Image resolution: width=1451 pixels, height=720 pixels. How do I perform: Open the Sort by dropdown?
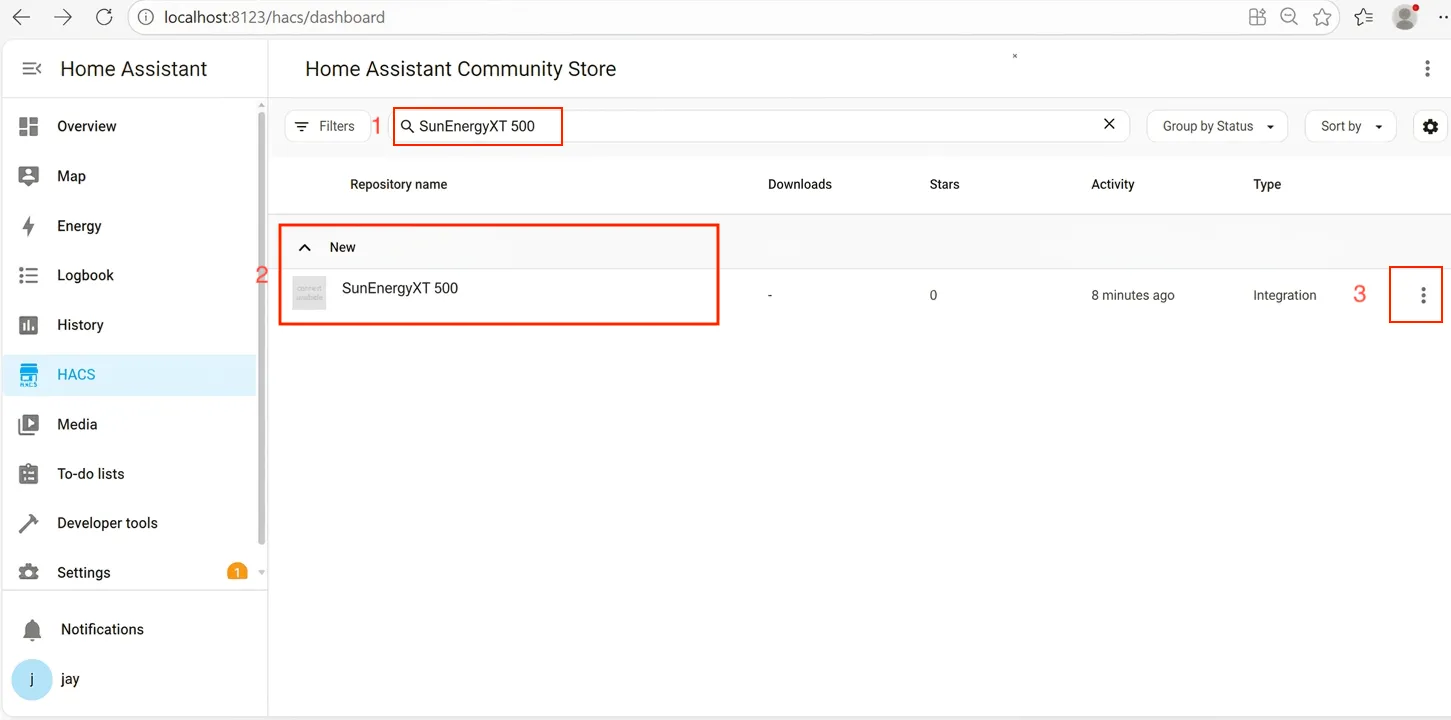1350,127
